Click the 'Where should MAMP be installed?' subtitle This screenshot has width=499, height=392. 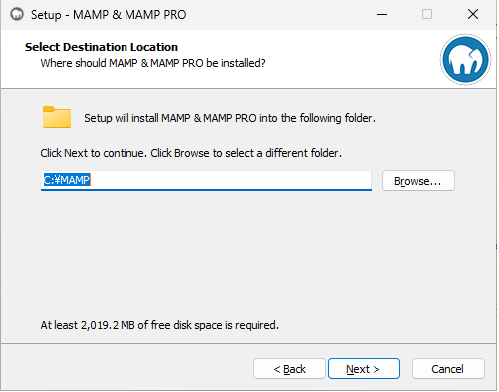(153, 63)
